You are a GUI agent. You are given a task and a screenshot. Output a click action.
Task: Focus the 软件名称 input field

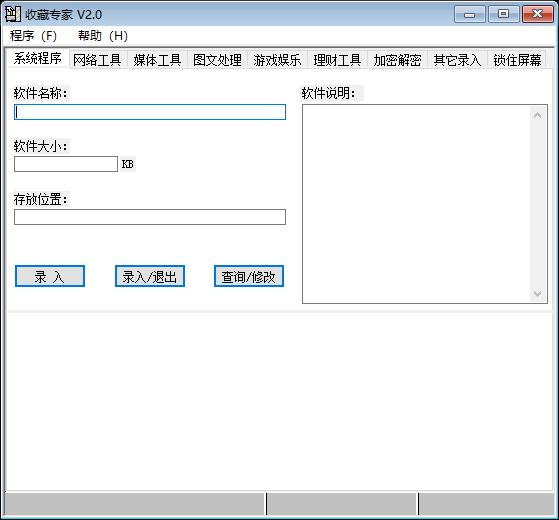(150, 112)
